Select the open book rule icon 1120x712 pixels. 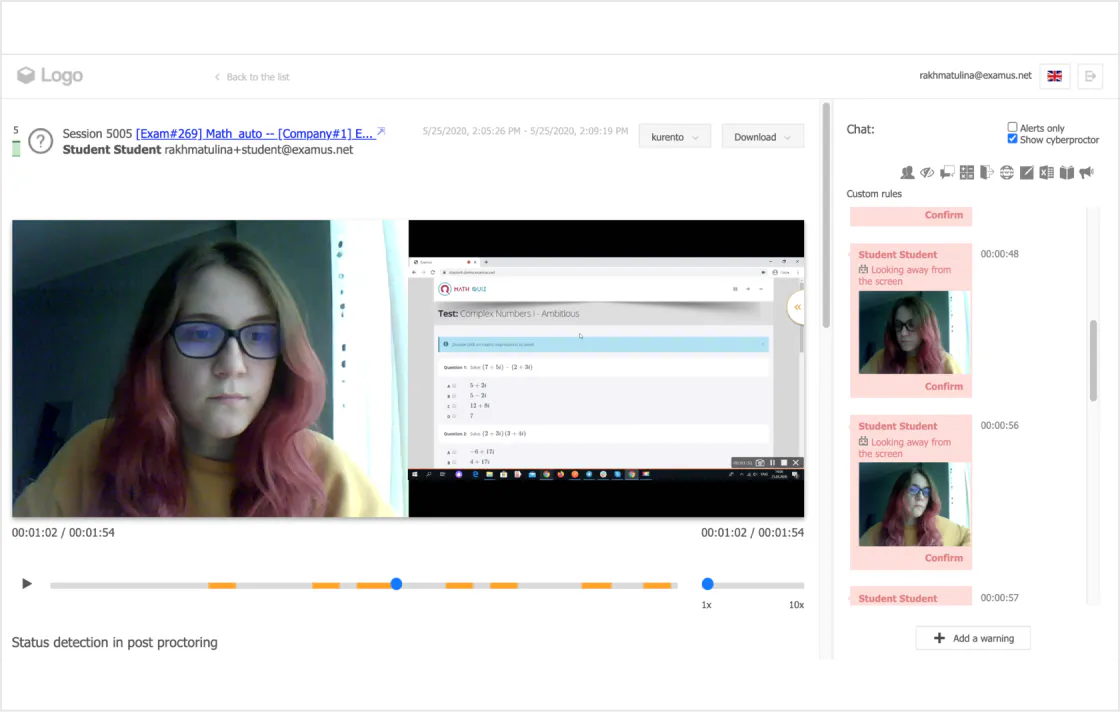tap(1066, 172)
